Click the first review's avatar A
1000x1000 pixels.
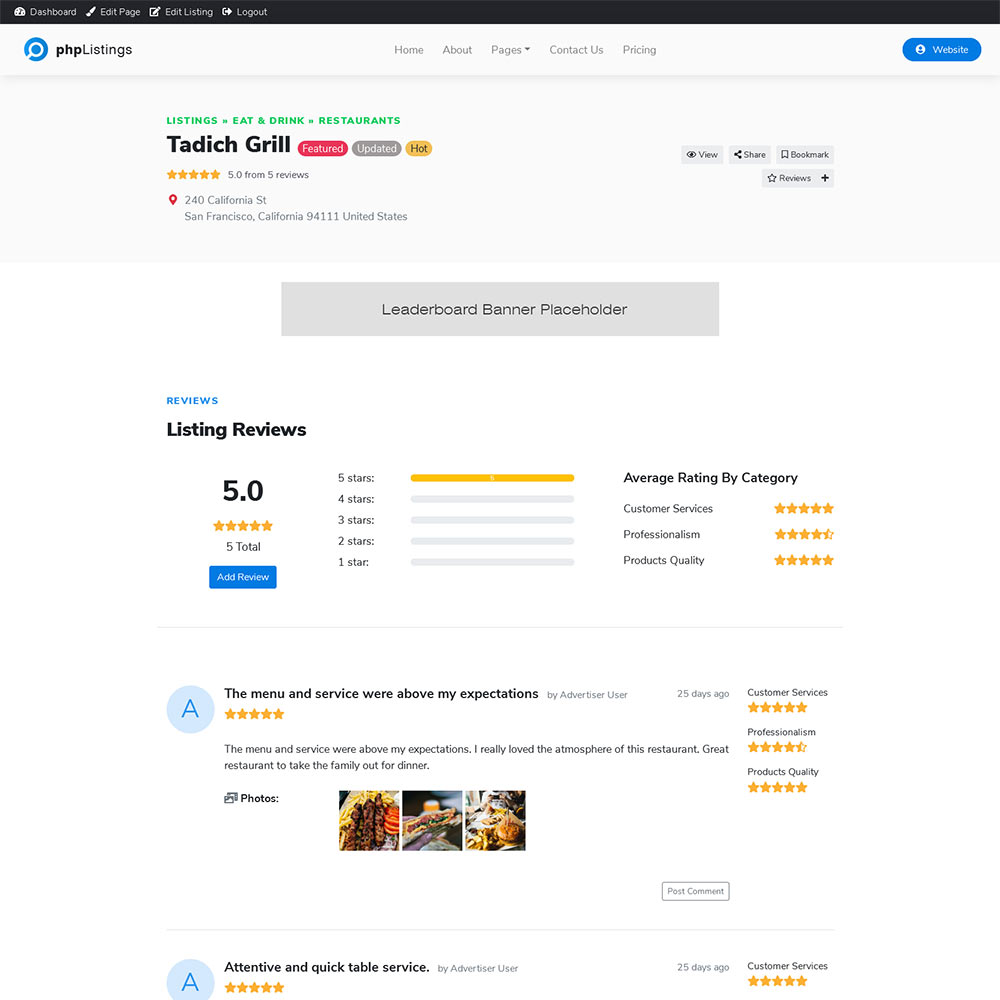pos(190,709)
